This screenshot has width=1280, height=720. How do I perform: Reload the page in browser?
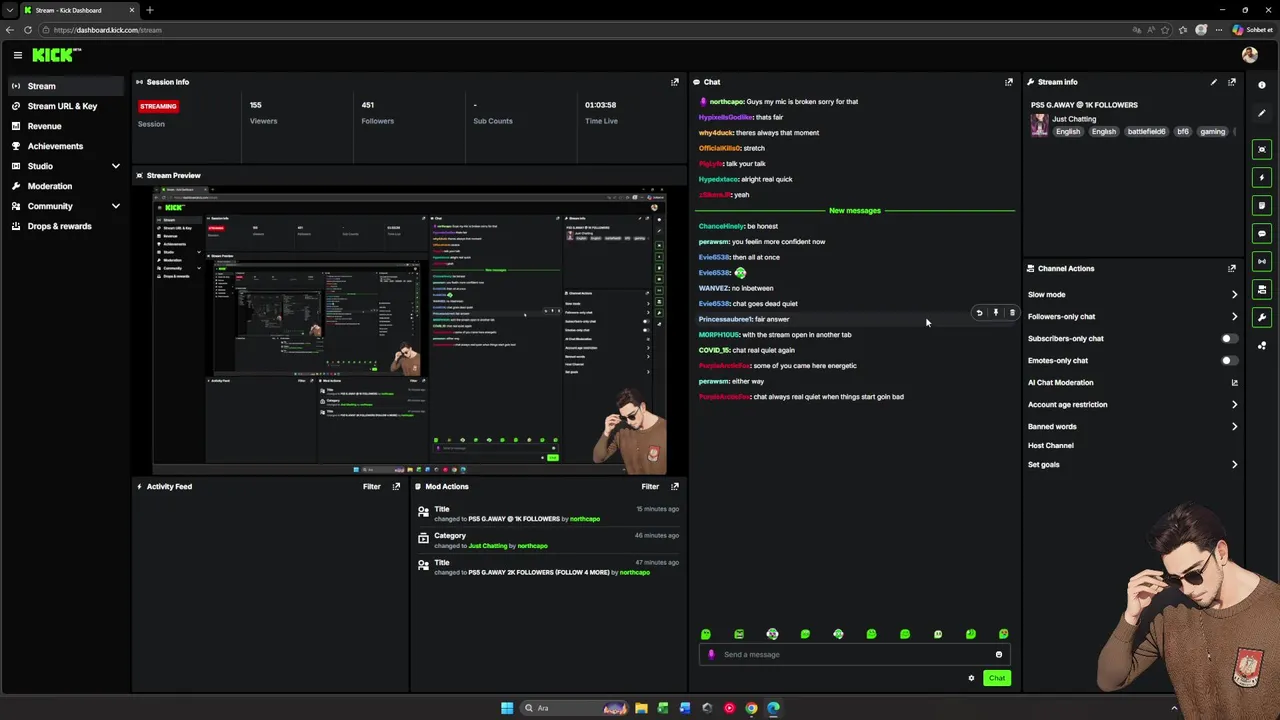27,30
